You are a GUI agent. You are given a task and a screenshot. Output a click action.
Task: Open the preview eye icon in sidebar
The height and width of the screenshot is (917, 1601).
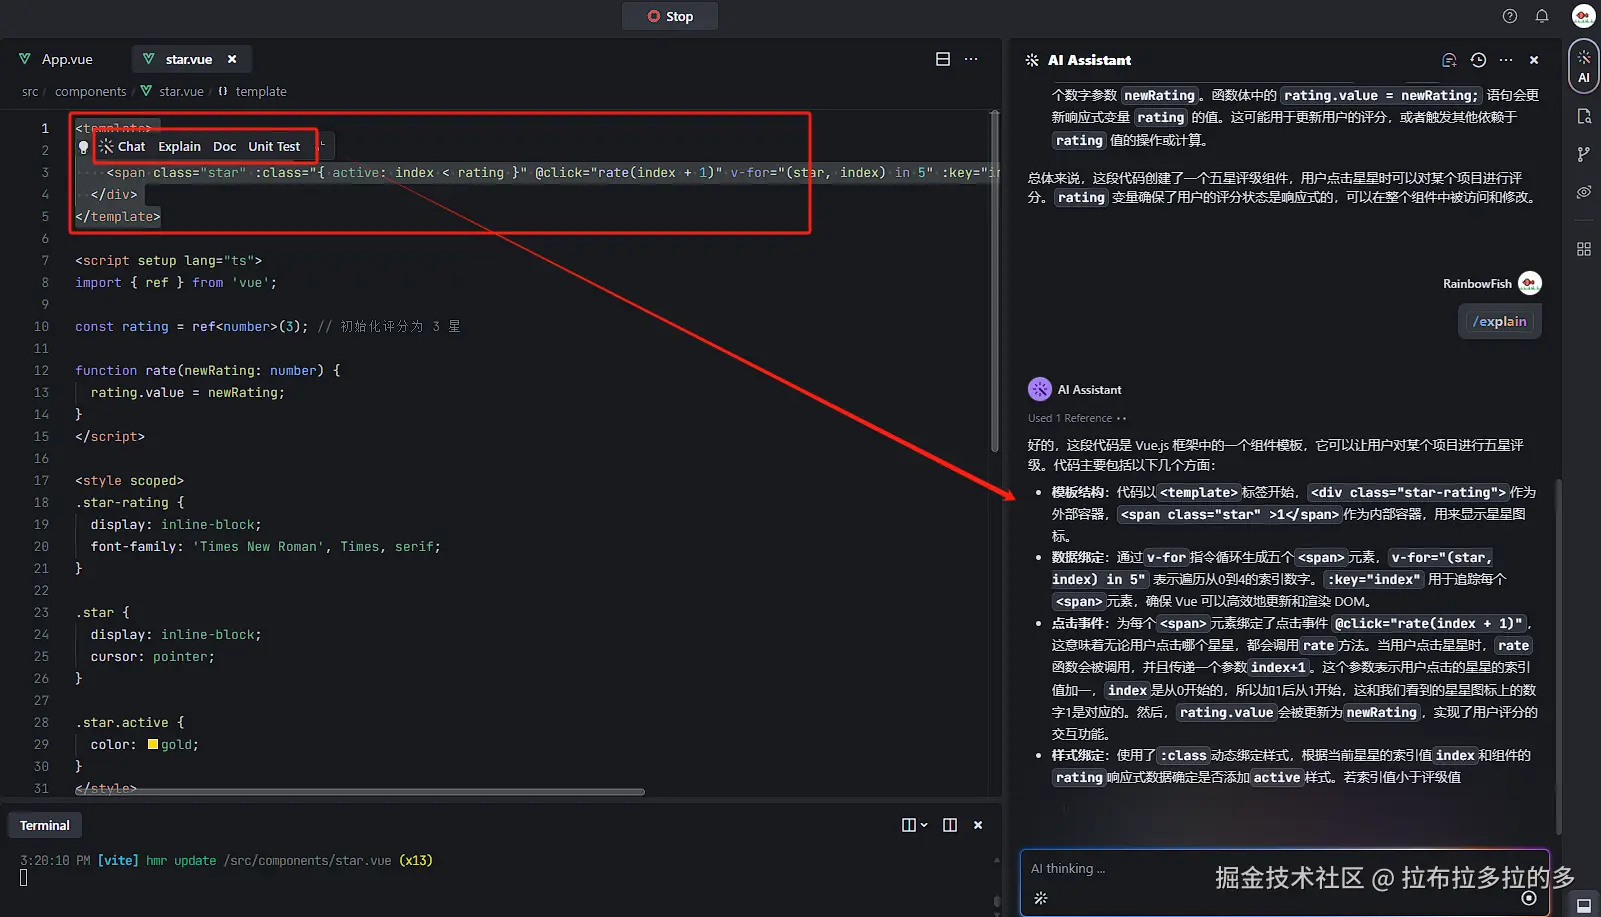click(x=1584, y=192)
